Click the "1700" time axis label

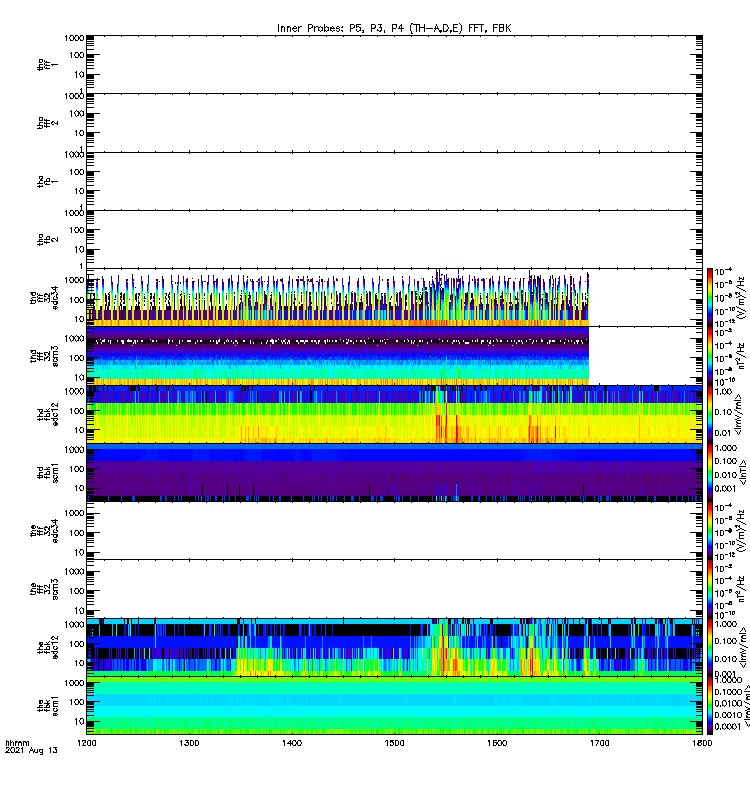point(599,743)
